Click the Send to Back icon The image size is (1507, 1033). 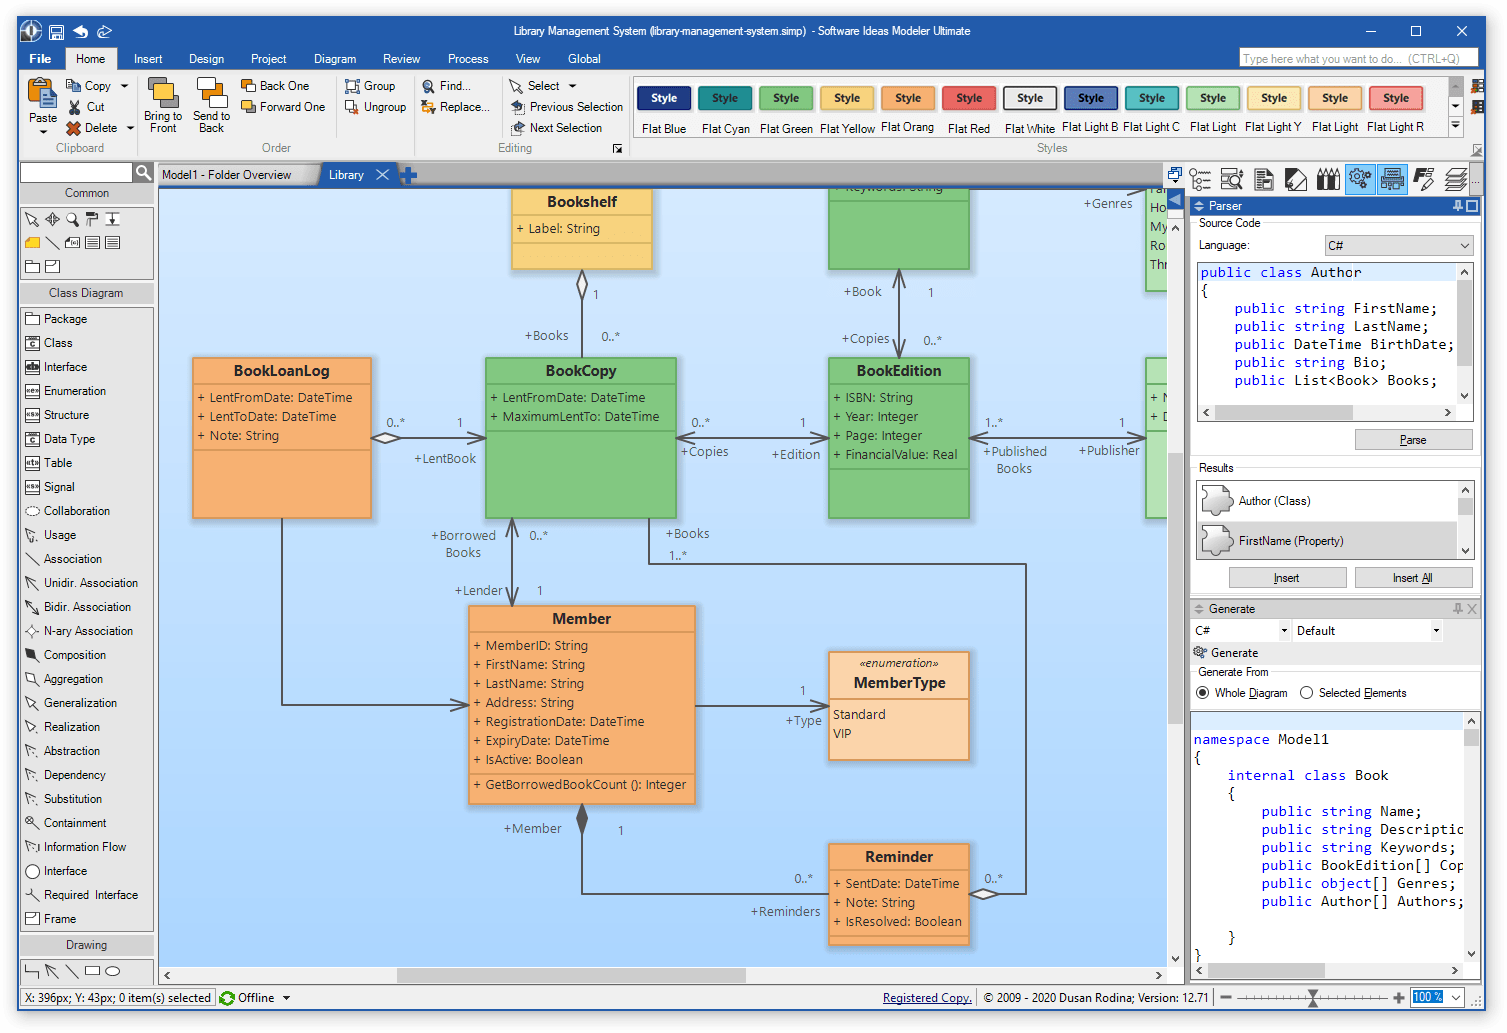pyautogui.click(x=211, y=93)
